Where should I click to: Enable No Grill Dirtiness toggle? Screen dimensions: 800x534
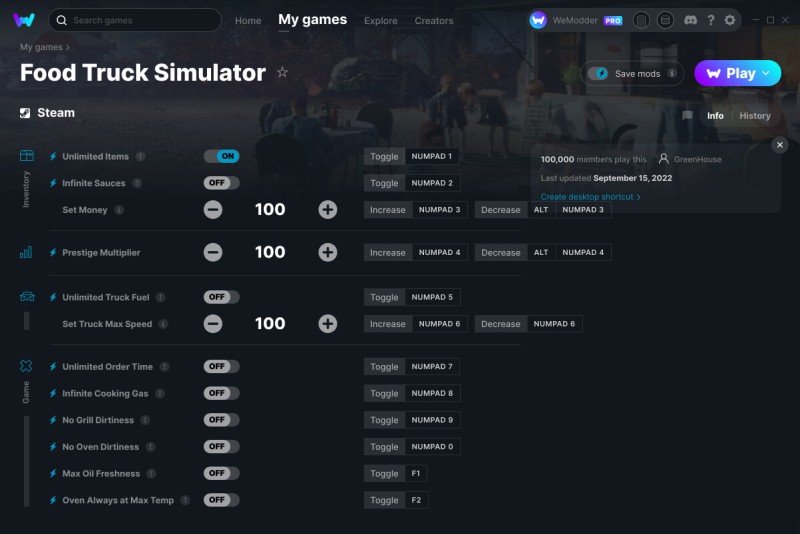221,420
